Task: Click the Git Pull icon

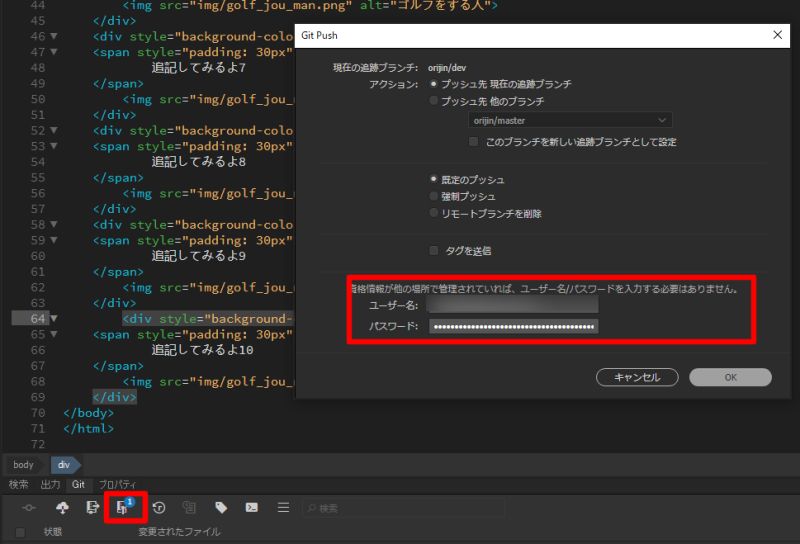Action: 92,507
